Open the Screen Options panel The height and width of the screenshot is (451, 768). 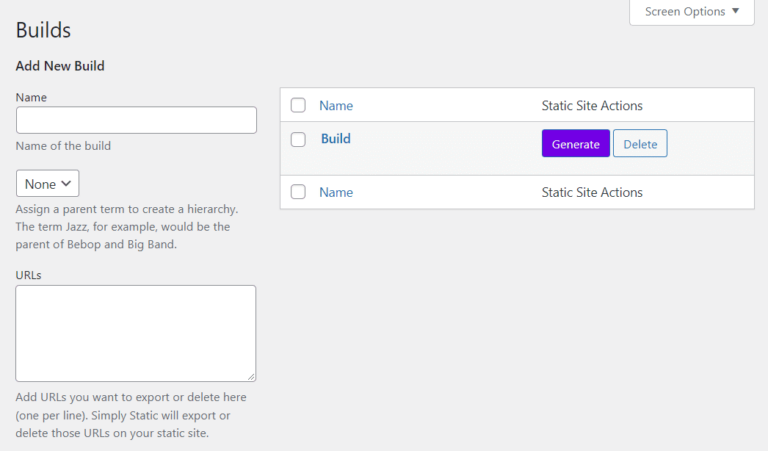691,12
